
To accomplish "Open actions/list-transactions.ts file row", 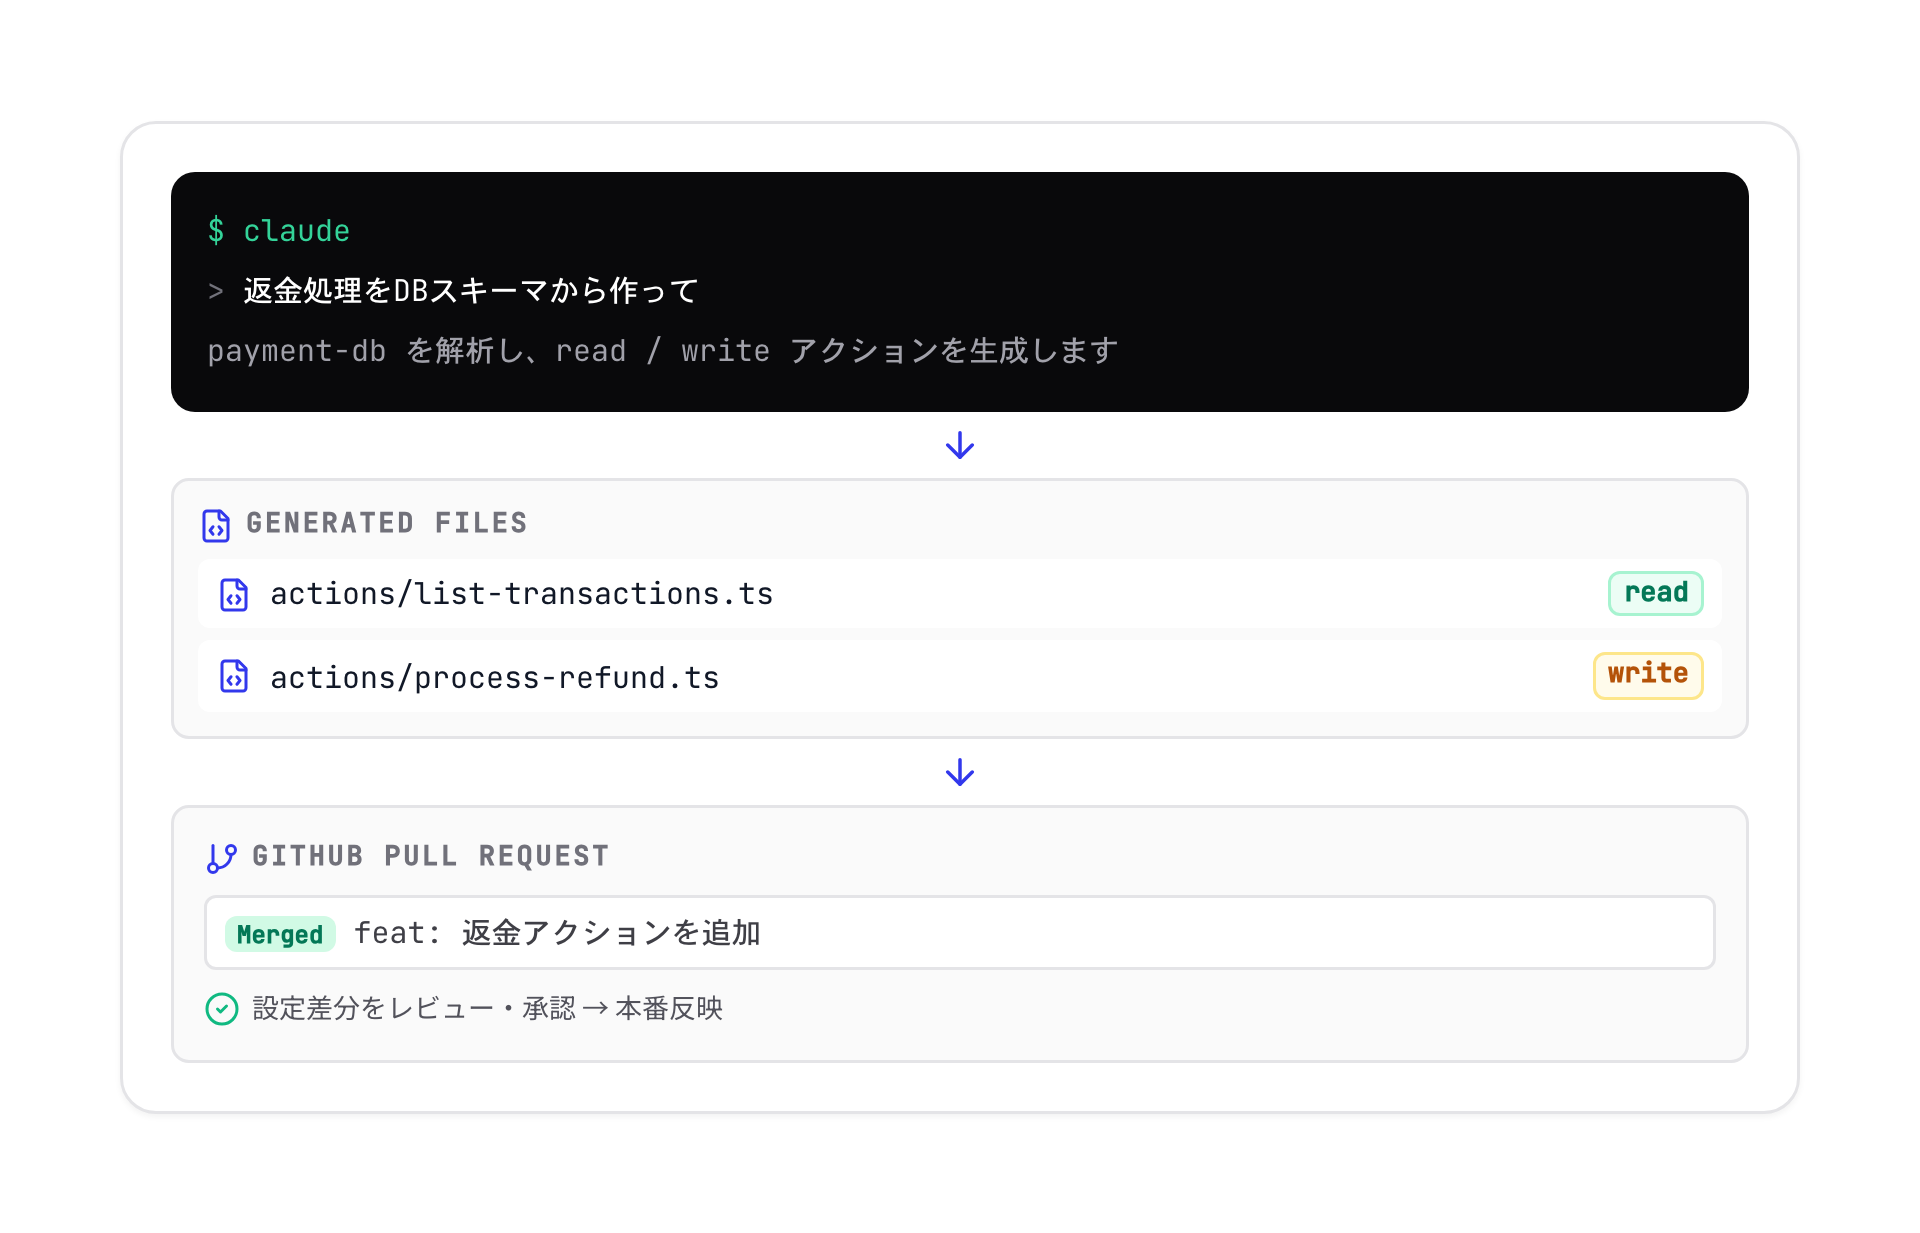I will pyautogui.click(x=960, y=594).
